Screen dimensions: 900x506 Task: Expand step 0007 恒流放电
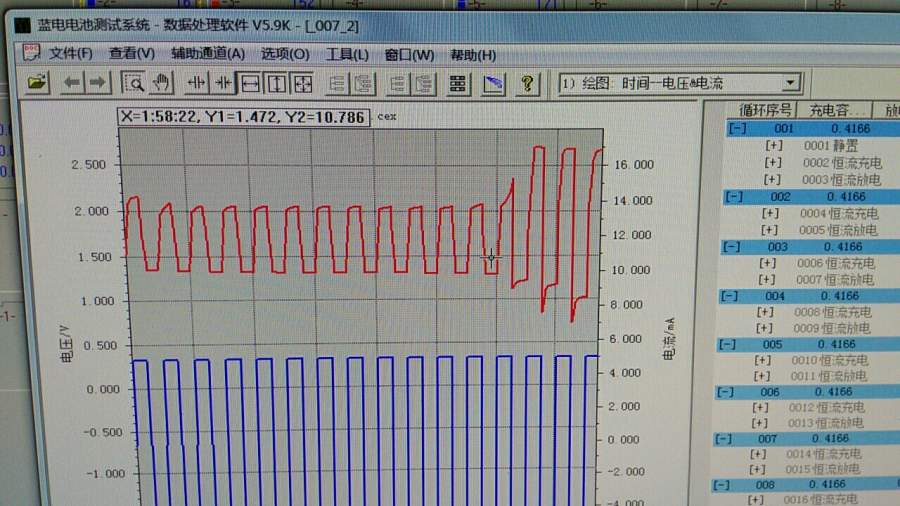[767, 279]
